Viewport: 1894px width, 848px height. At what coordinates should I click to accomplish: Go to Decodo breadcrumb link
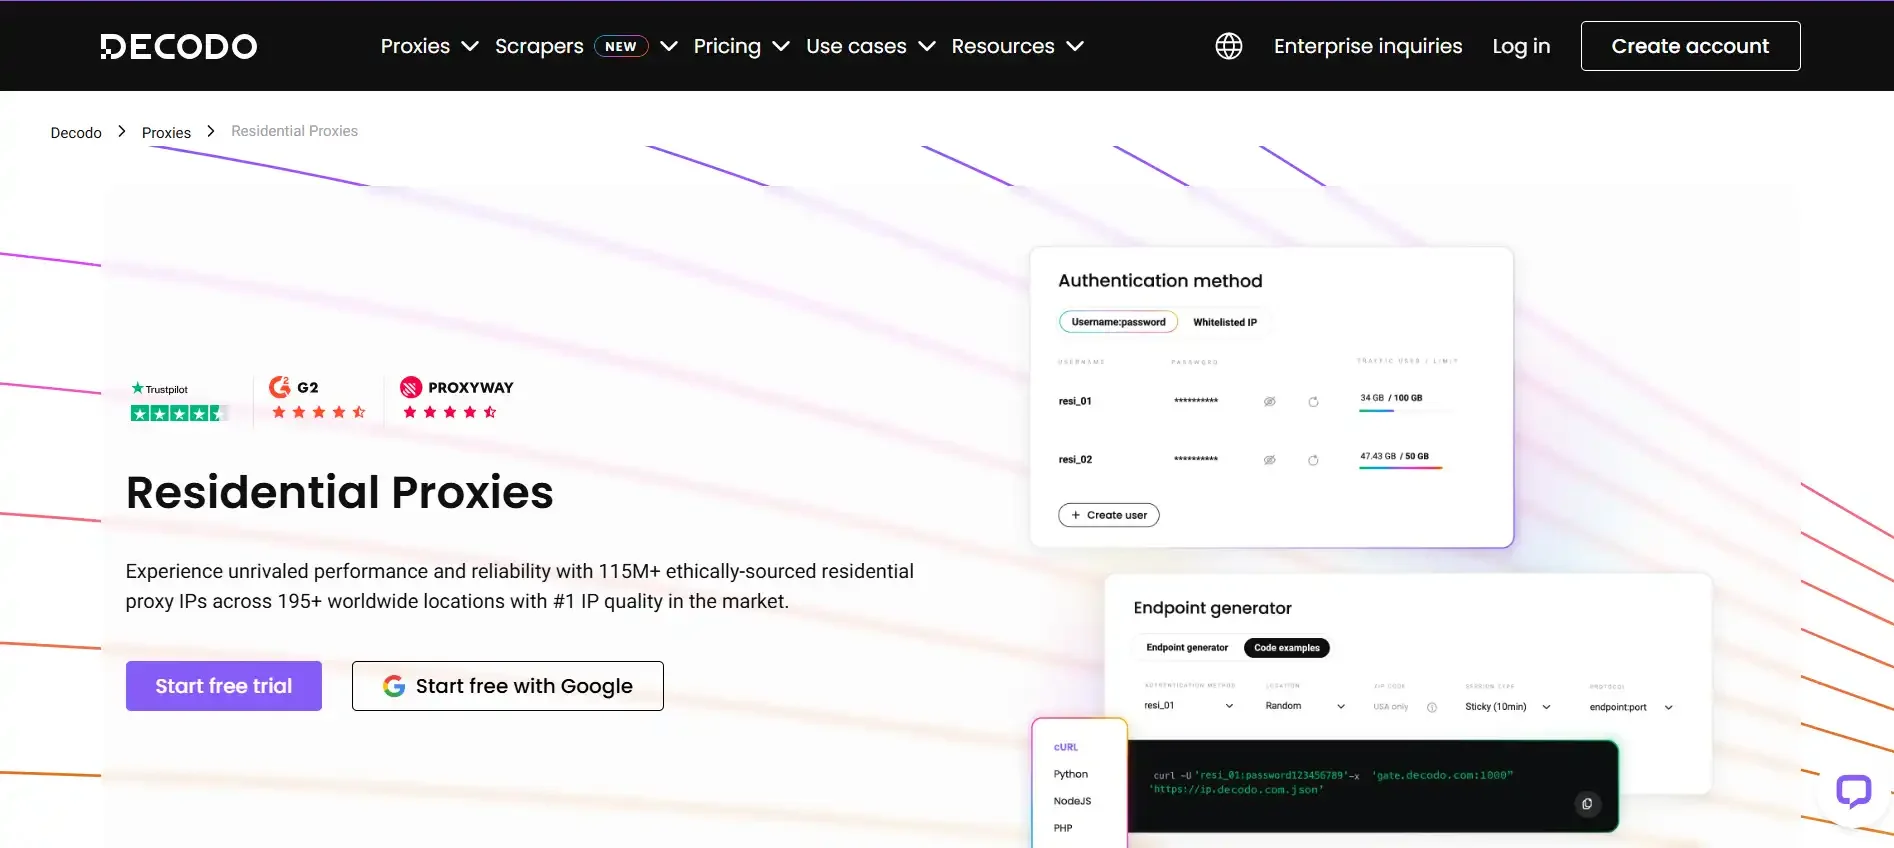[76, 132]
